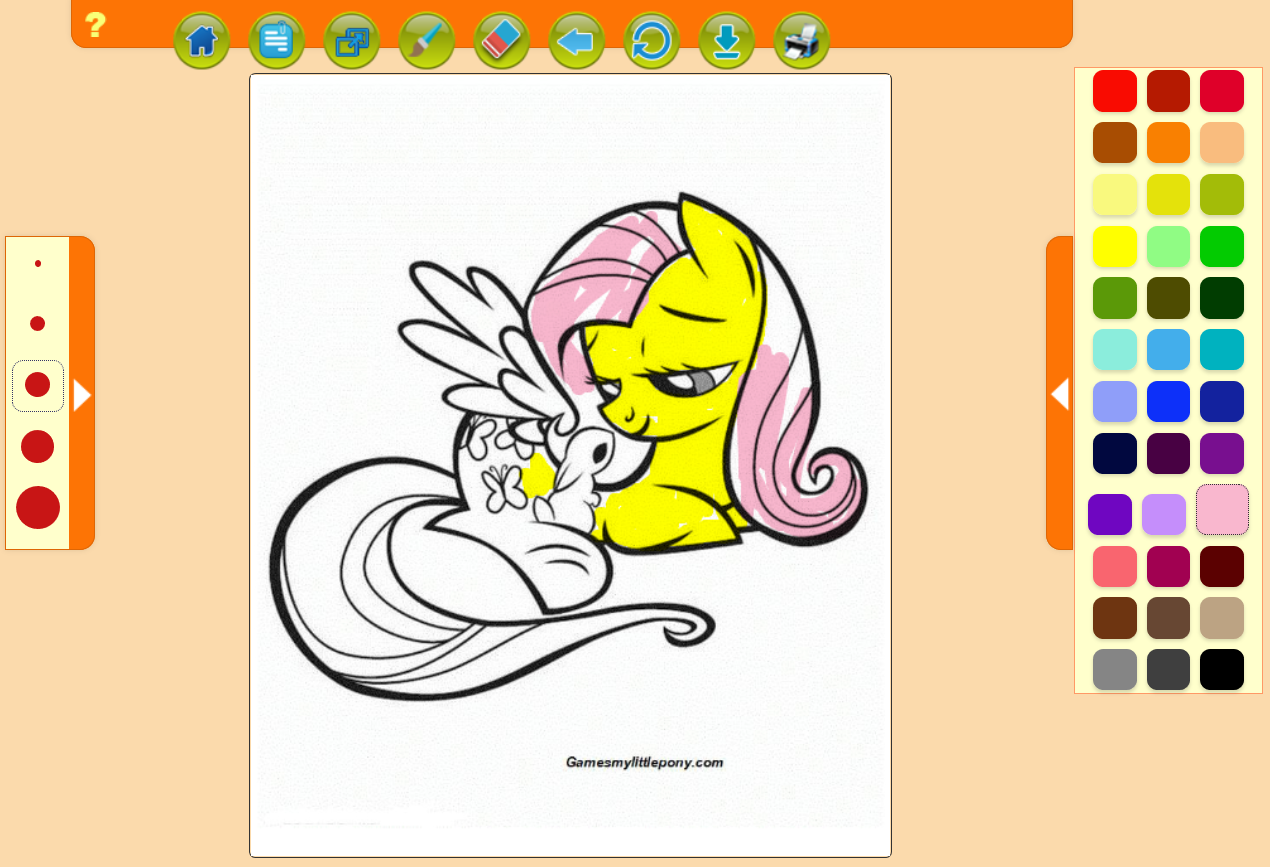
Task: Reset drawing with circular arrow icon
Action: pyautogui.click(x=652, y=41)
